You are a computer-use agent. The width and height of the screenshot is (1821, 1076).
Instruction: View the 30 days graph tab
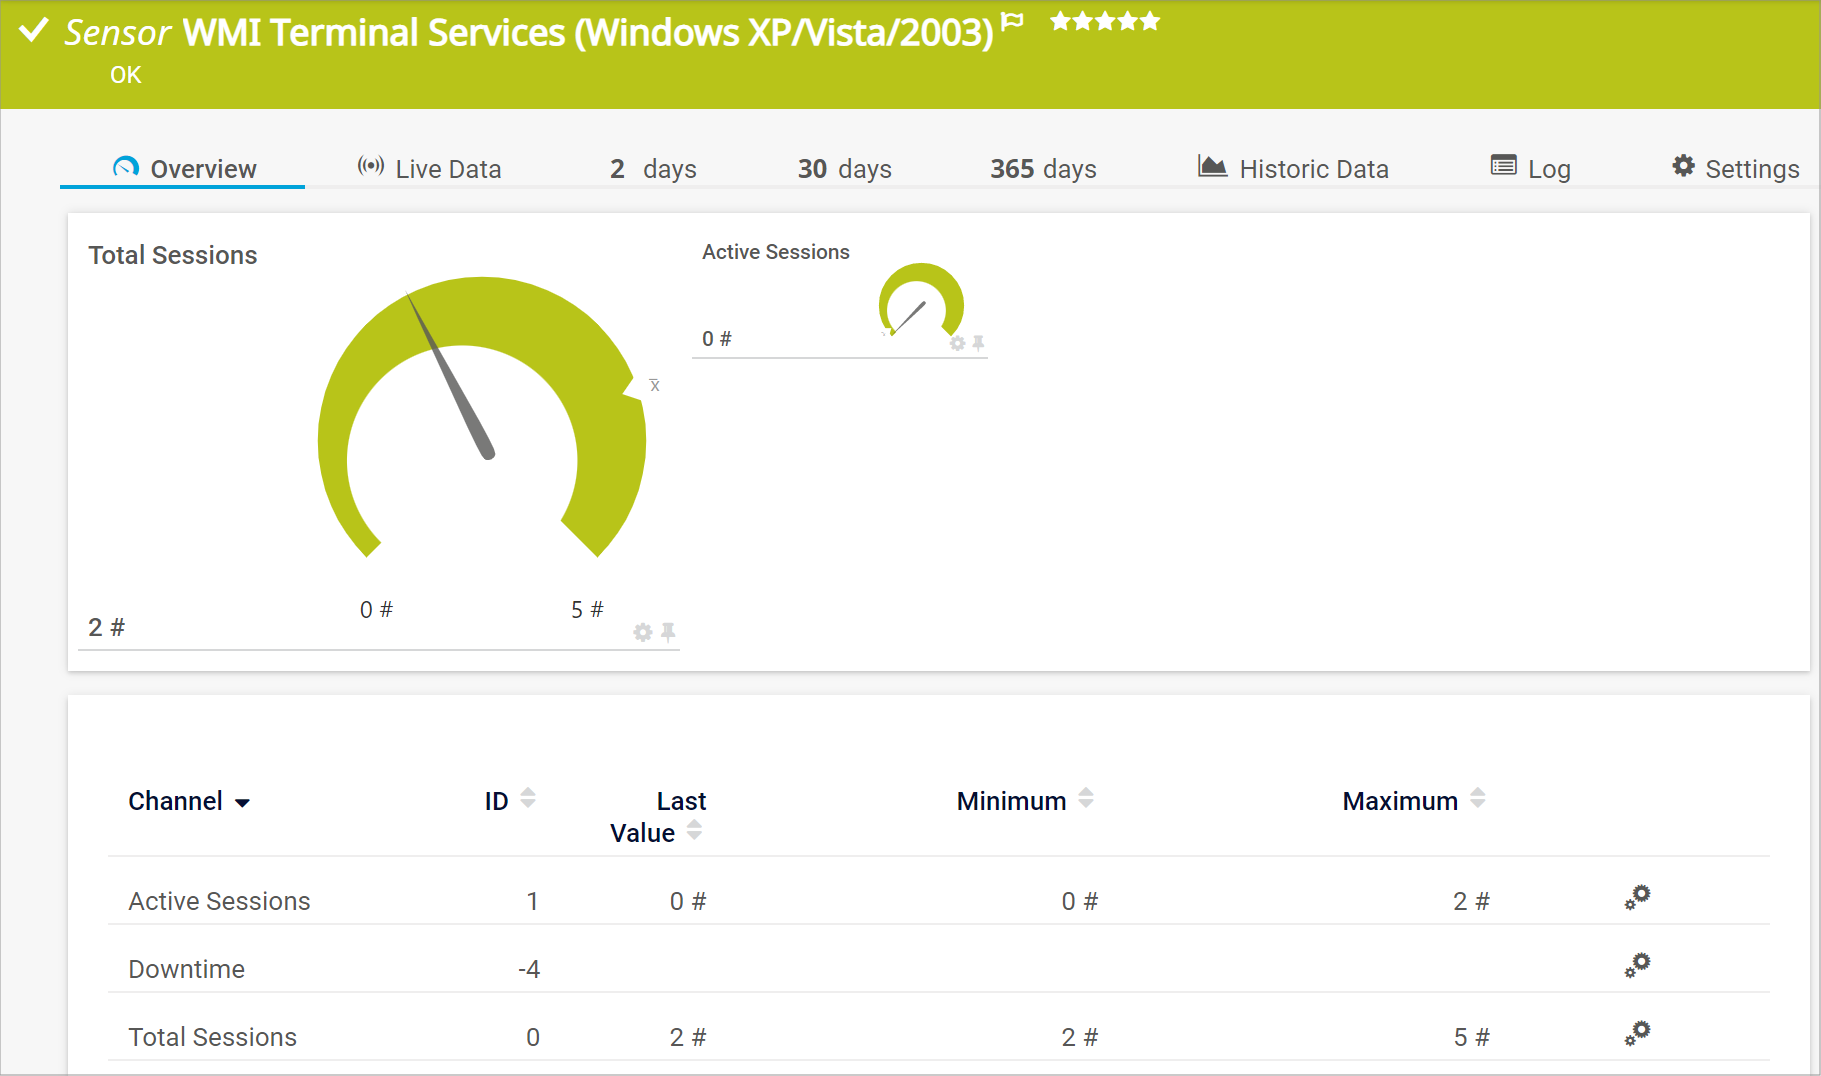point(844,169)
